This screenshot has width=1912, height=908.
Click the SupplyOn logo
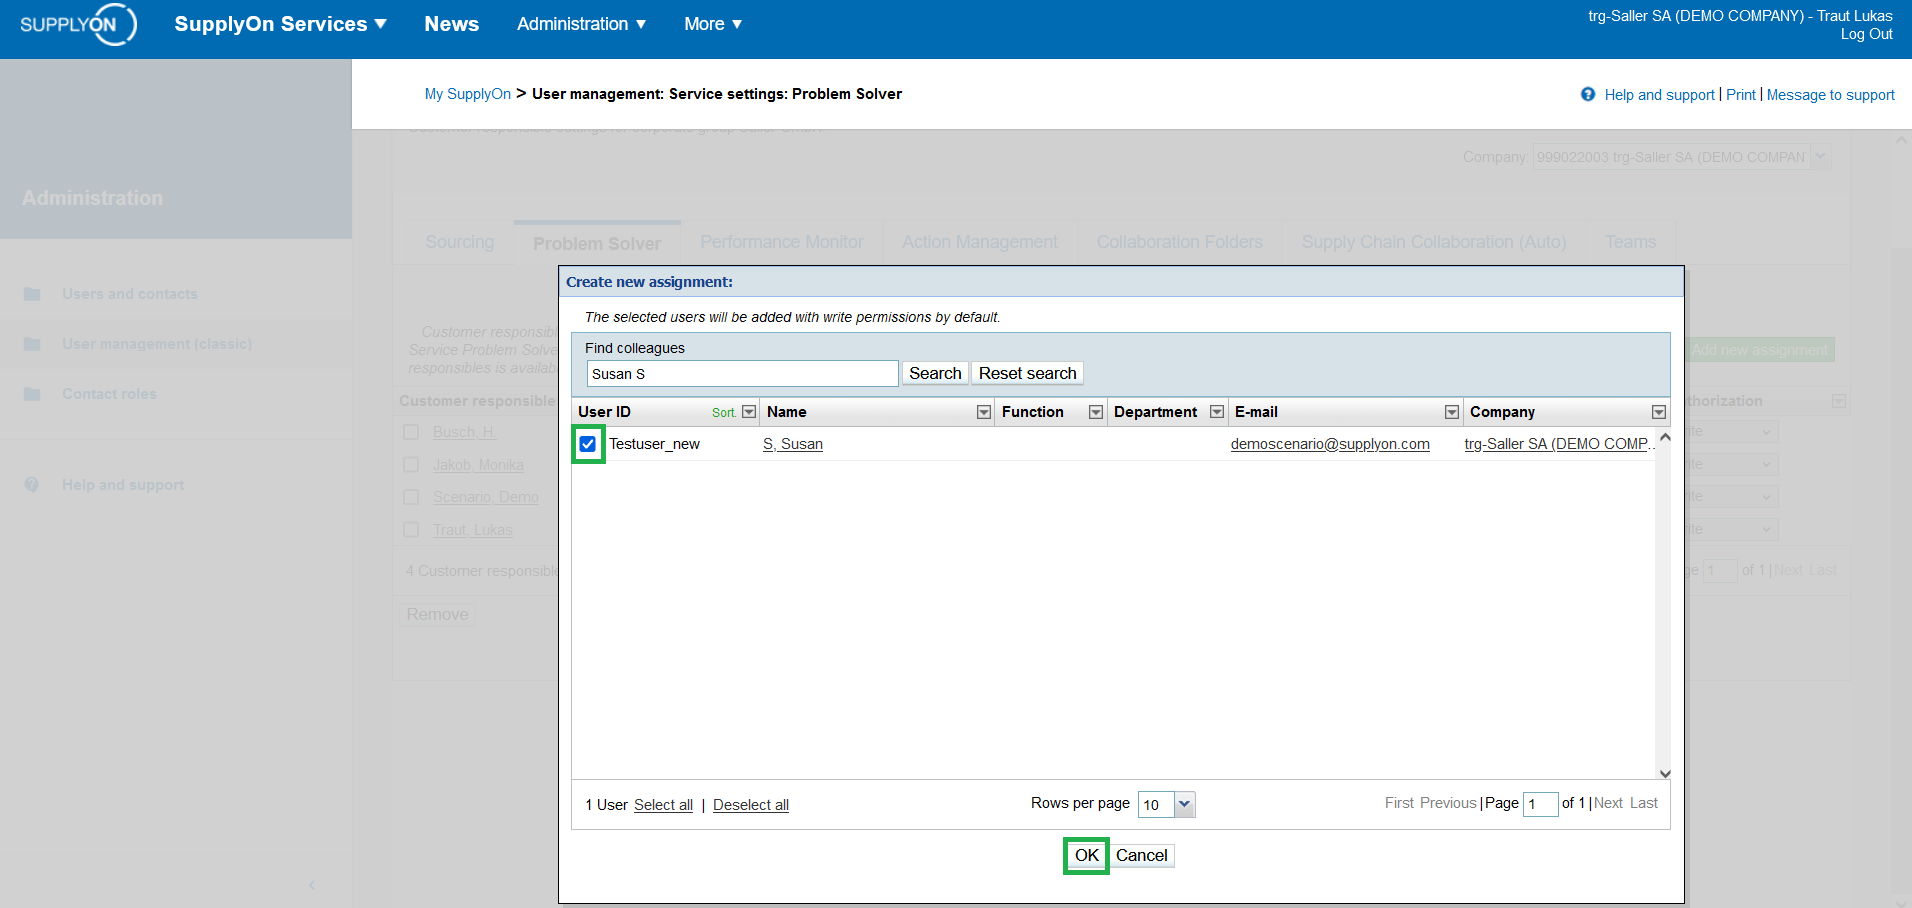pyautogui.click(x=78, y=24)
